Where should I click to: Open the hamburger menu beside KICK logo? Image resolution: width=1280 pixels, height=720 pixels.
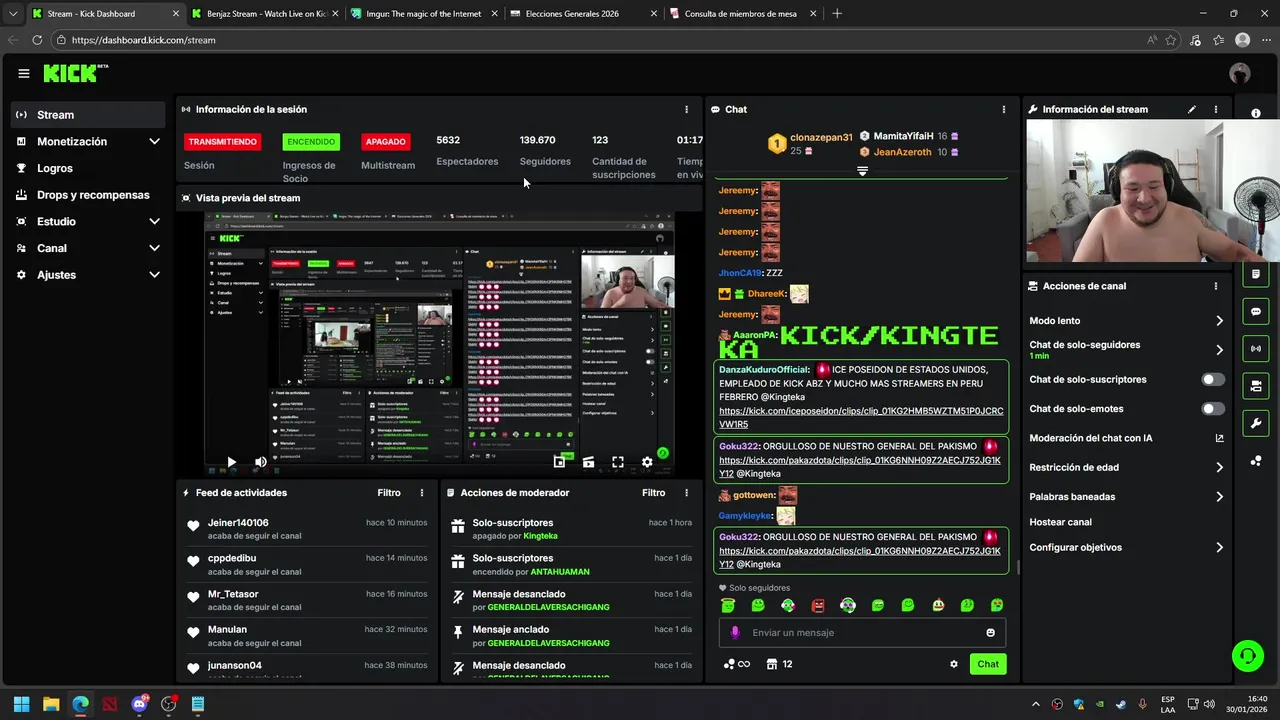[x=23, y=73]
